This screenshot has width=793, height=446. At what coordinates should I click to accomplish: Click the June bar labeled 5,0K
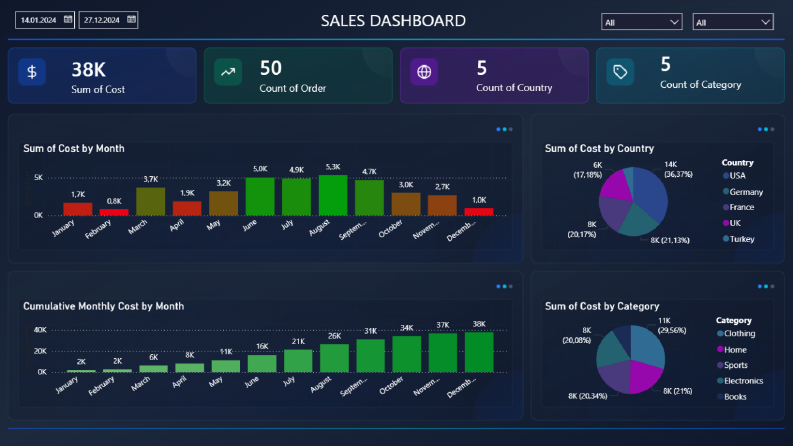pyautogui.click(x=260, y=196)
